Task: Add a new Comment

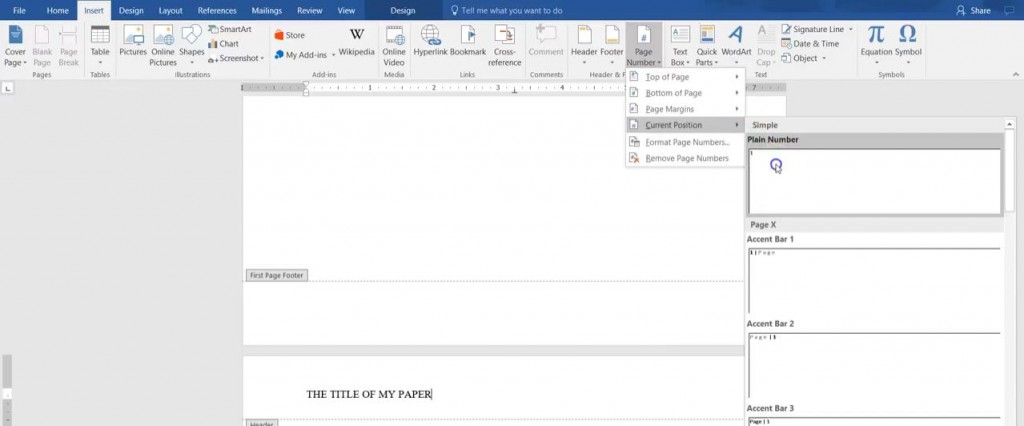Action: coord(546,43)
